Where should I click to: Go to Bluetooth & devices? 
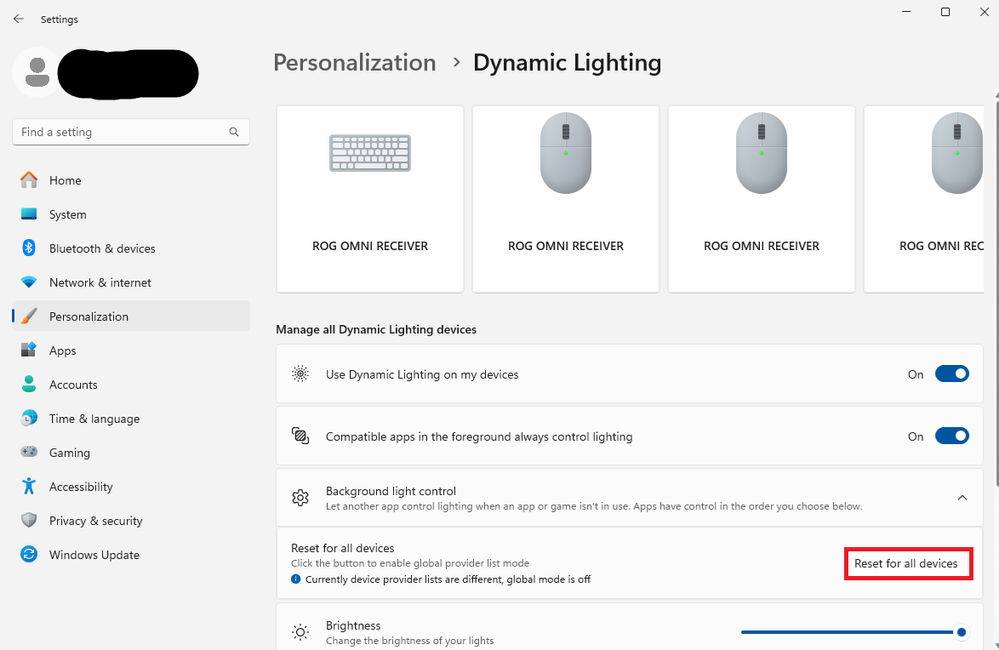(x=131, y=249)
